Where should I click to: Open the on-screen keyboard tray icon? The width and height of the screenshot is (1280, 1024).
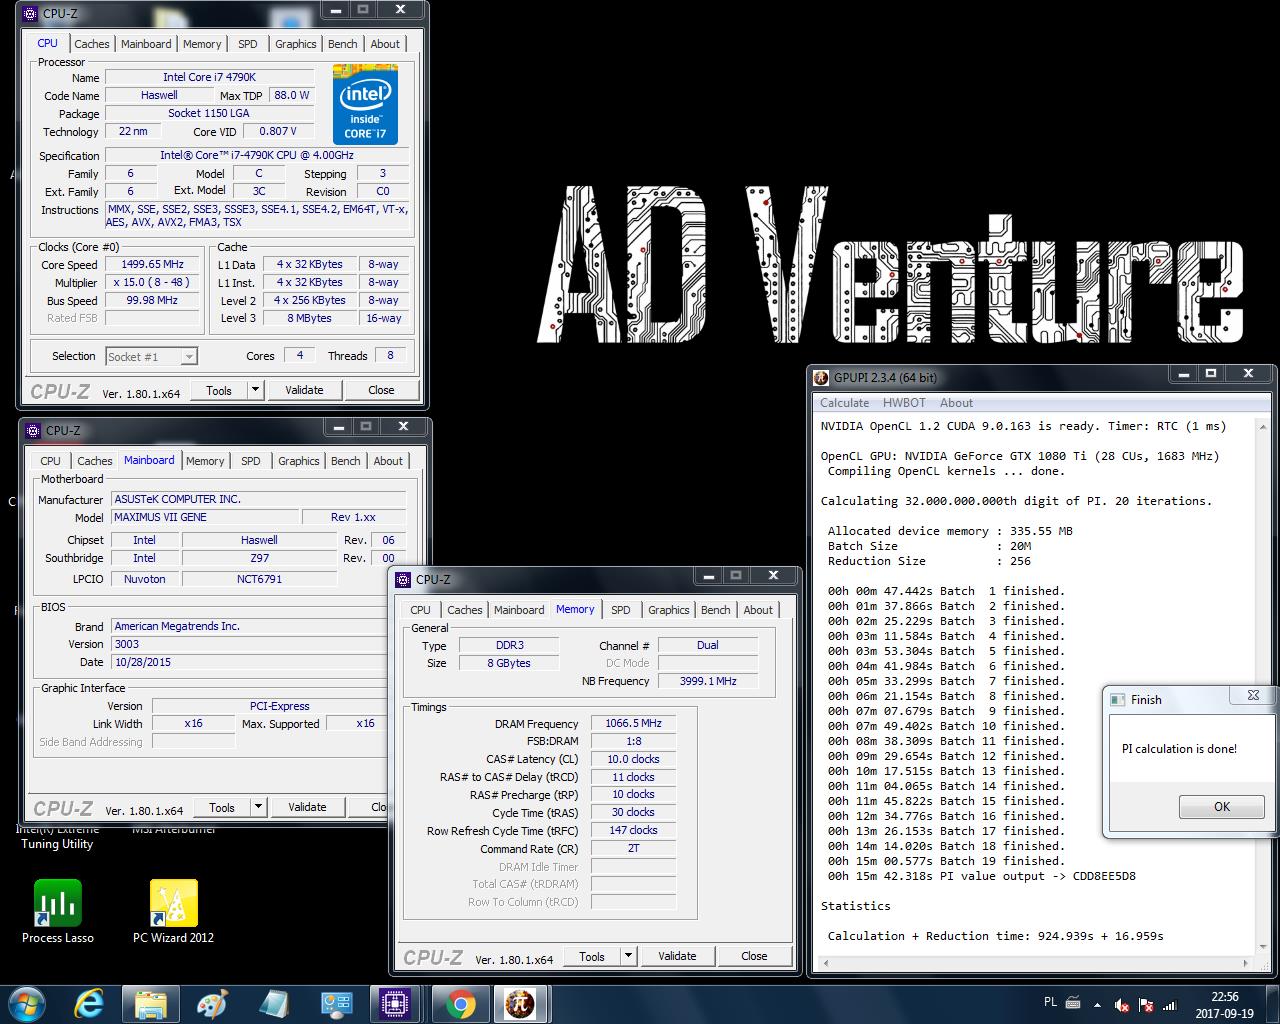pos(1073,1003)
